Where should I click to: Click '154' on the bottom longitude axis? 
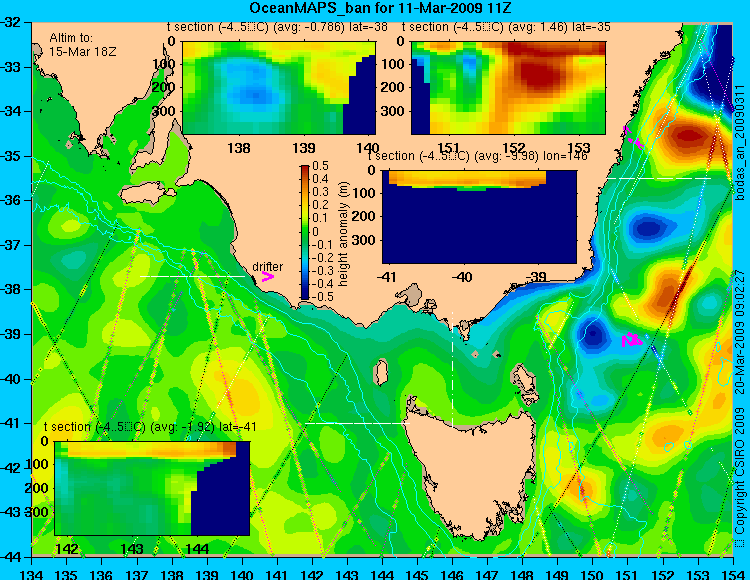click(x=733, y=574)
